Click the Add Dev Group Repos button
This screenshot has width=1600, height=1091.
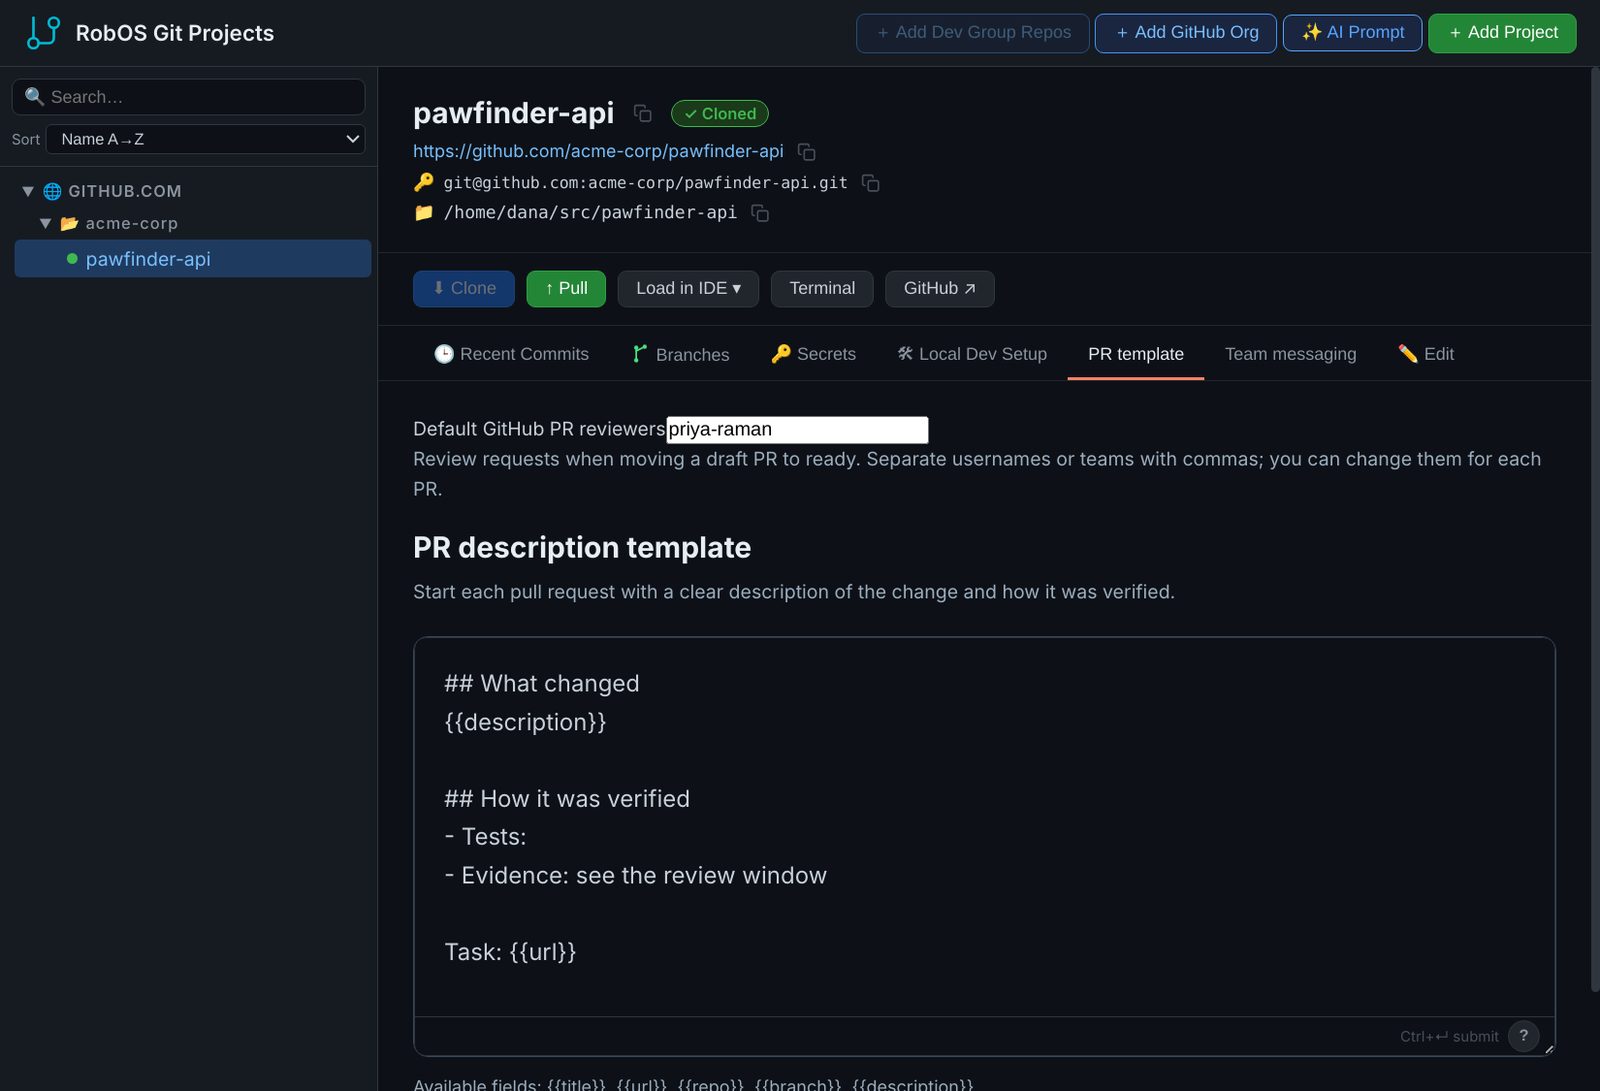point(973,33)
